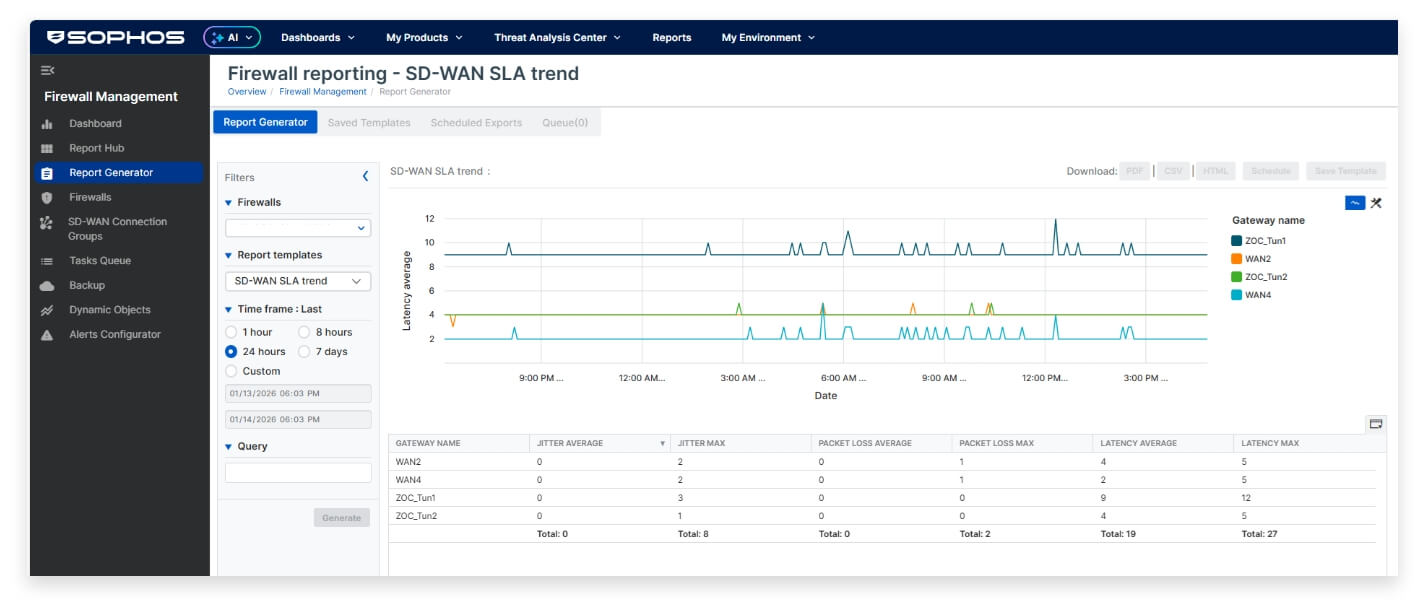
Task: Collapse the Filters panel chevron
Action: (364, 177)
